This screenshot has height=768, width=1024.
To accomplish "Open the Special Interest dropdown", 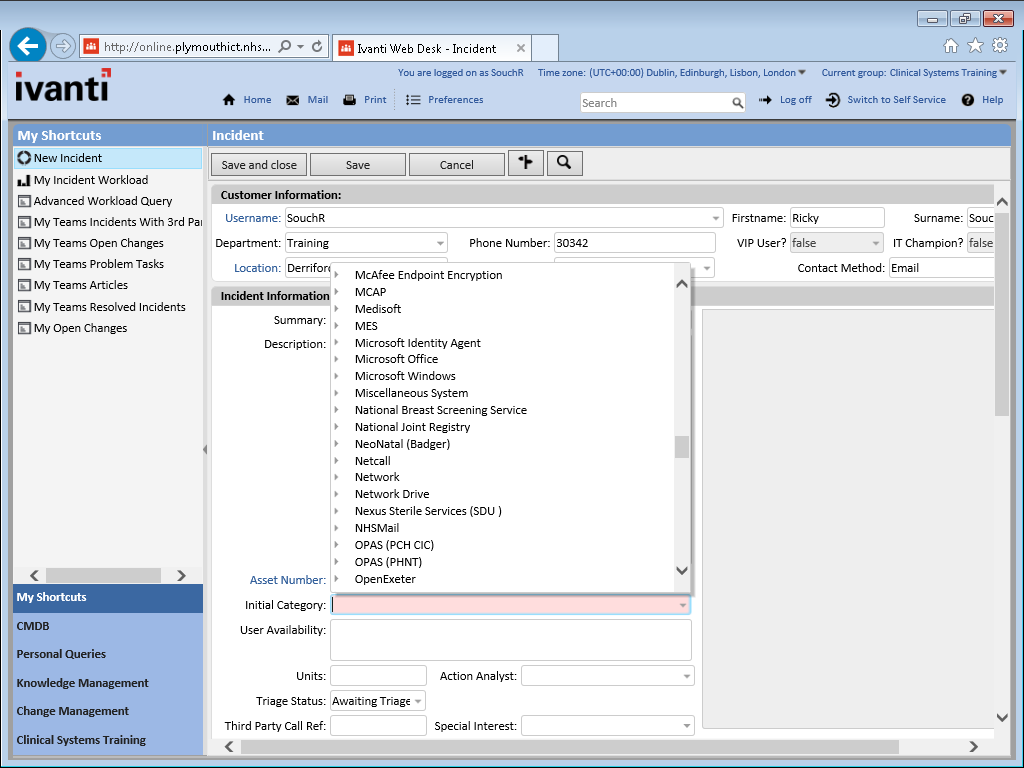I will coord(686,726).
